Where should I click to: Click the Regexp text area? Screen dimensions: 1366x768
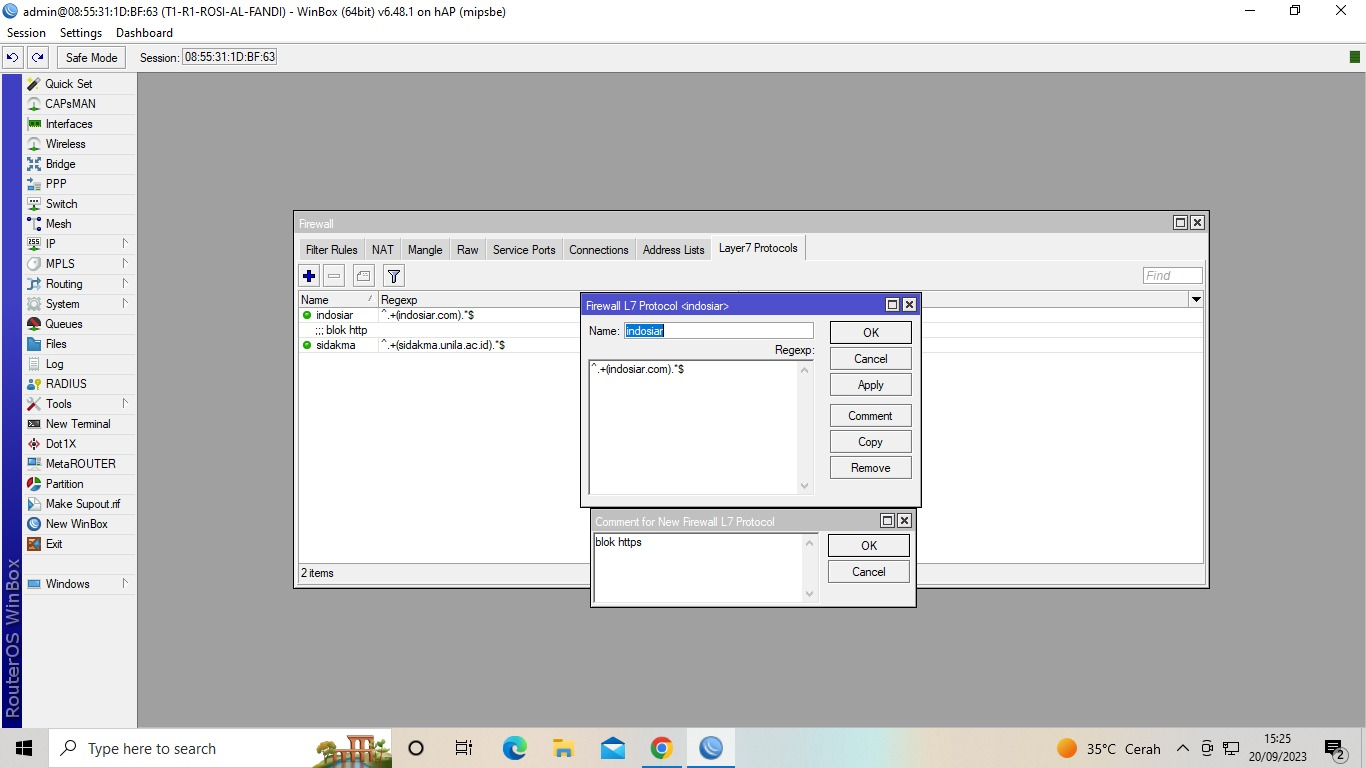tap(701, 427)
